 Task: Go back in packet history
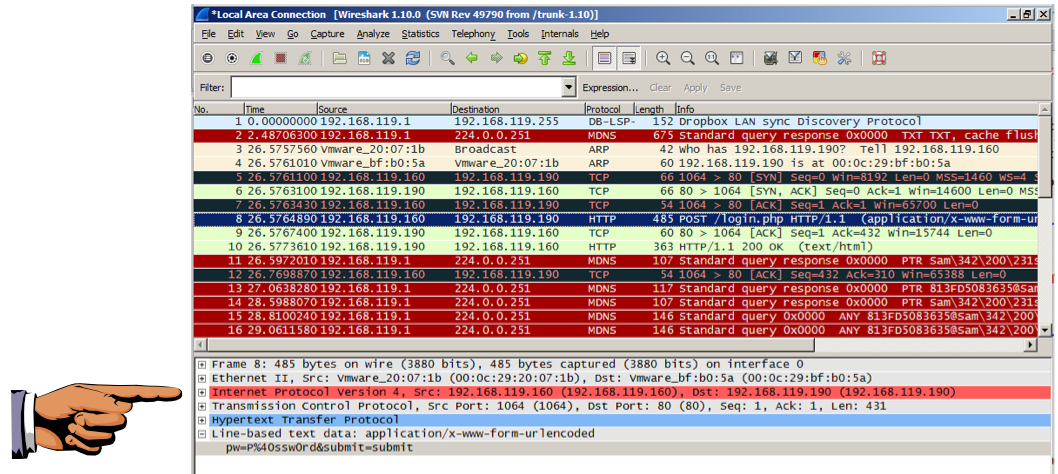[x=472, y=59]
